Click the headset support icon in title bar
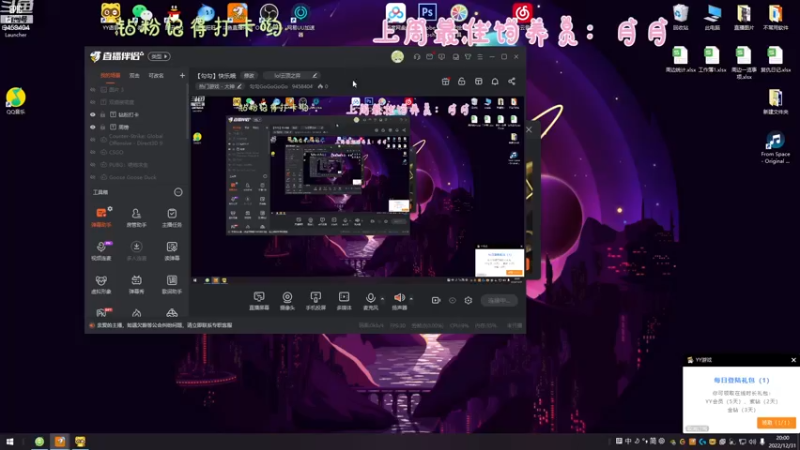This screenshot has height=450, width=800. (x=417, y=57)
